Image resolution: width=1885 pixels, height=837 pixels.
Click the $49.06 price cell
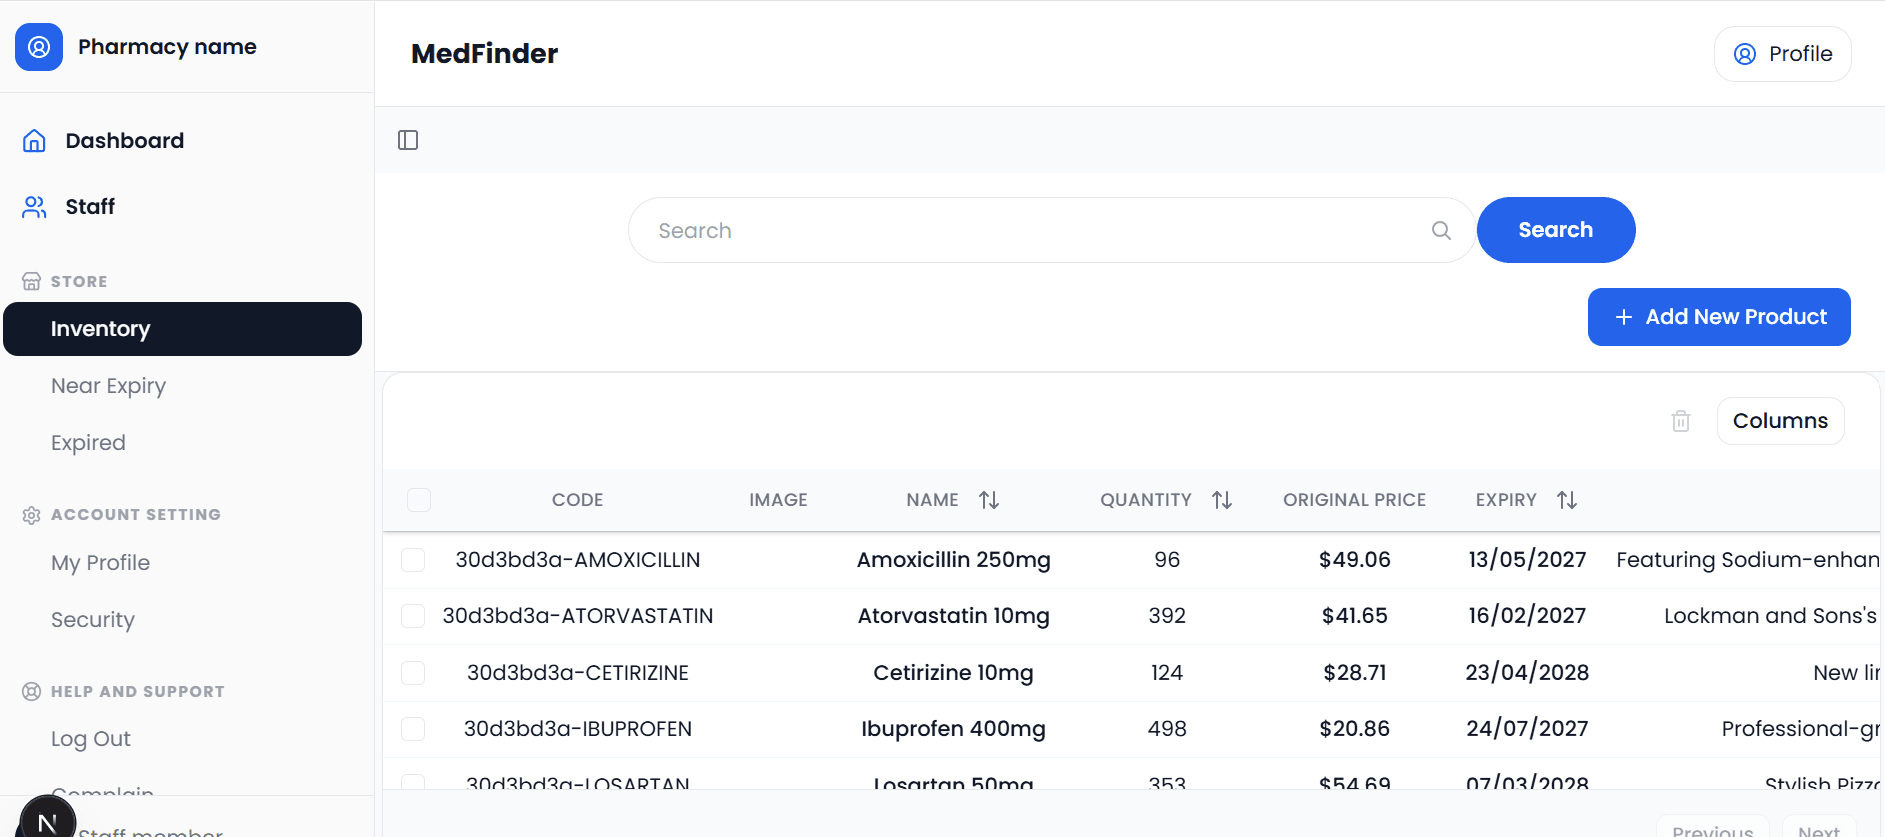click(x=1354, y=560)
